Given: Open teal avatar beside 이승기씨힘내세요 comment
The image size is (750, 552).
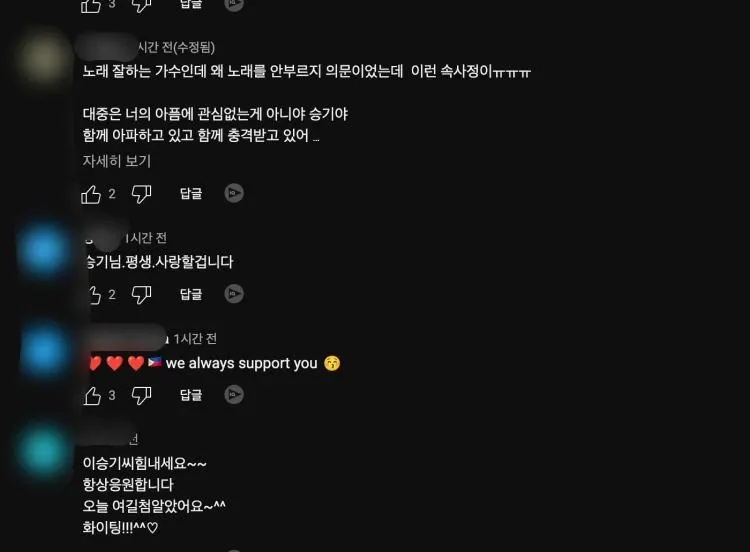Looking at the screenshot, I should point(44,451).
